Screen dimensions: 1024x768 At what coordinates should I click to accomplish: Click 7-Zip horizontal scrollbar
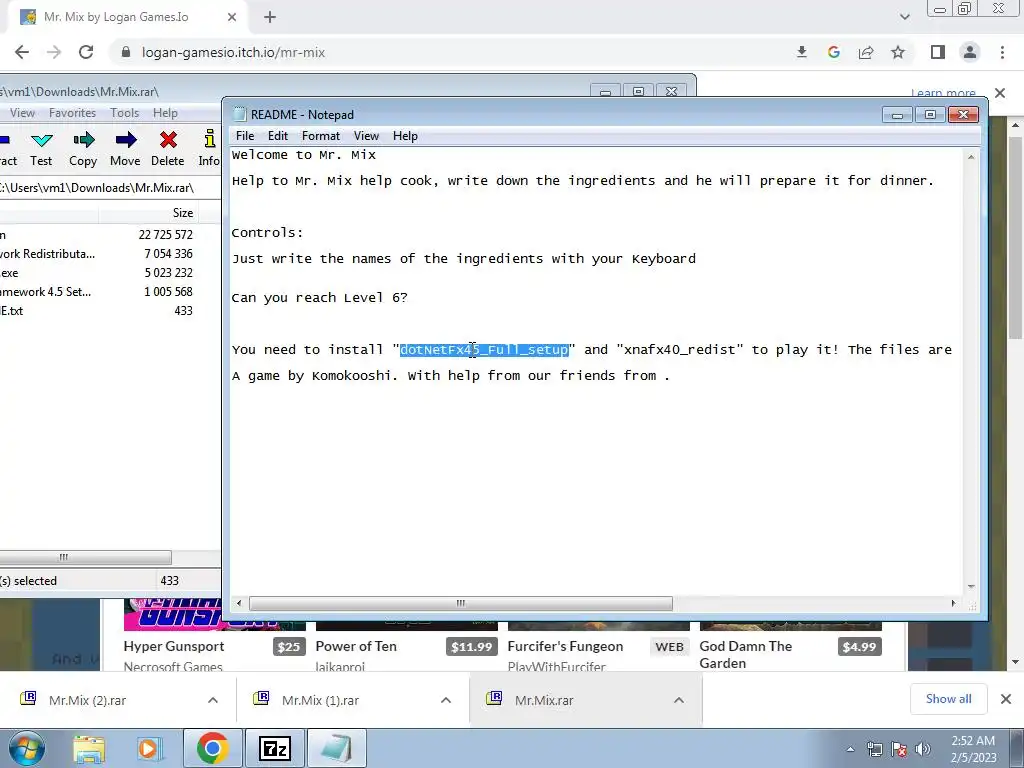click(85, 557)
